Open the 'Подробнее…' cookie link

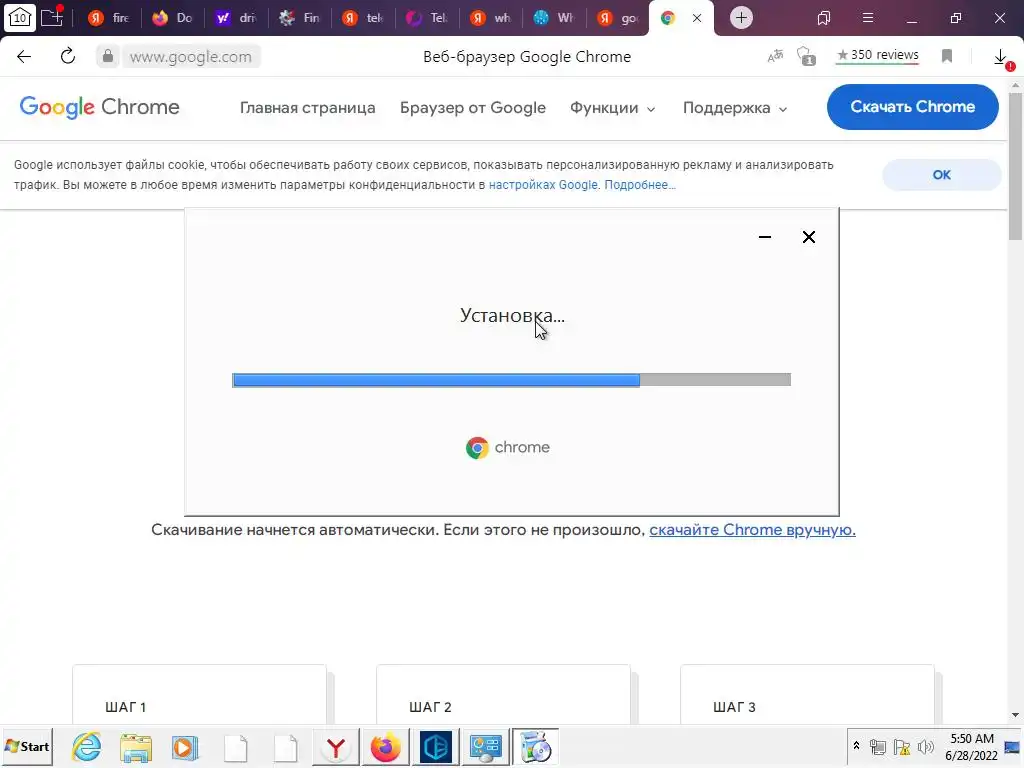640,185
